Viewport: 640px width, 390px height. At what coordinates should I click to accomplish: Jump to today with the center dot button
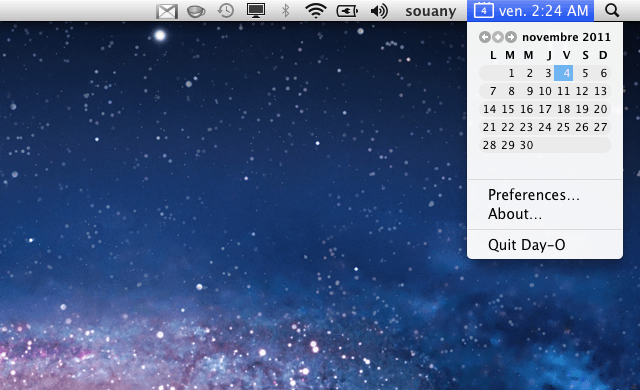(x=498, y=37)
